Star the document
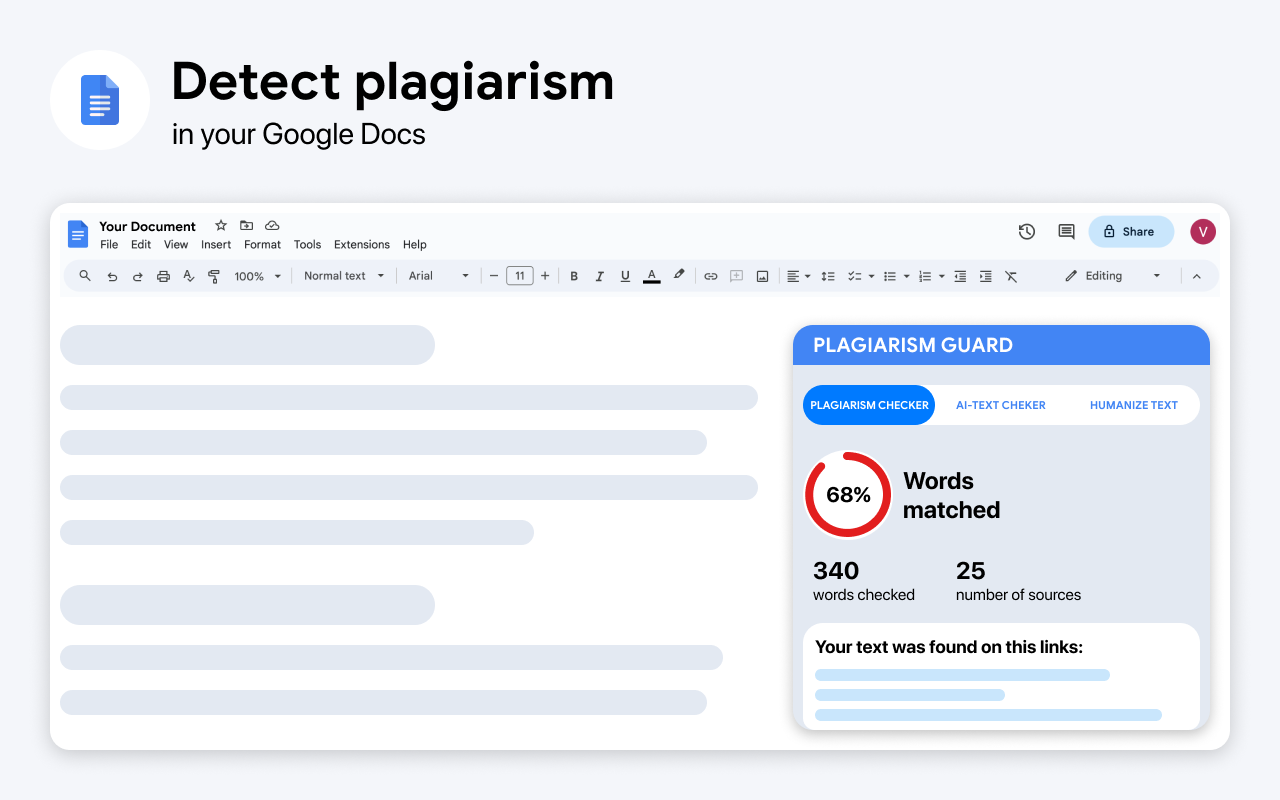Viewport: 1280px width, 800px height. coord(221,226)
